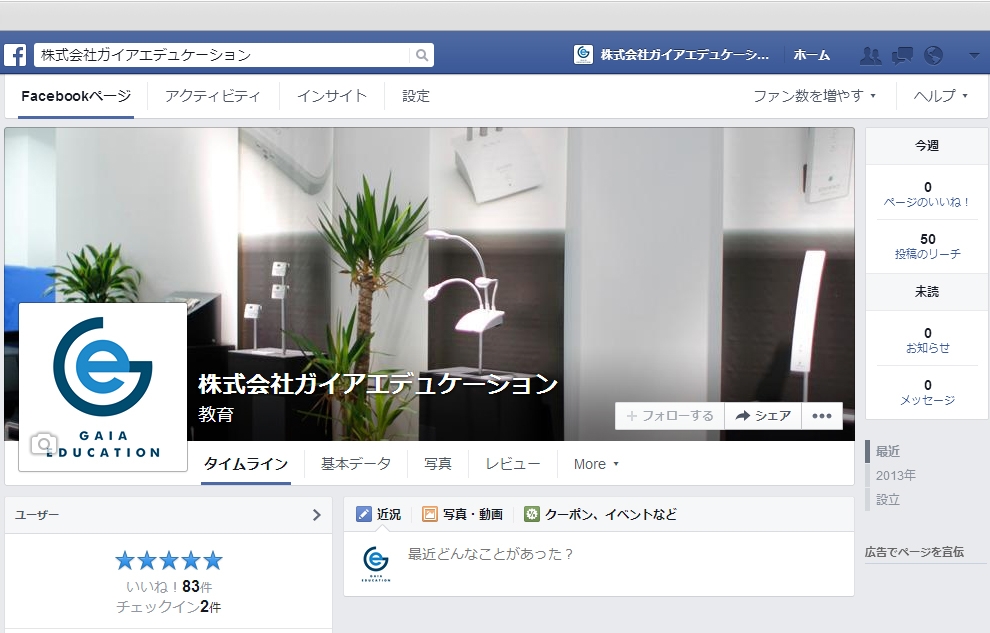Click いいね！83件 text
Image resolution: width=990 pixels, height=633 pixels.
pos(169,586)
